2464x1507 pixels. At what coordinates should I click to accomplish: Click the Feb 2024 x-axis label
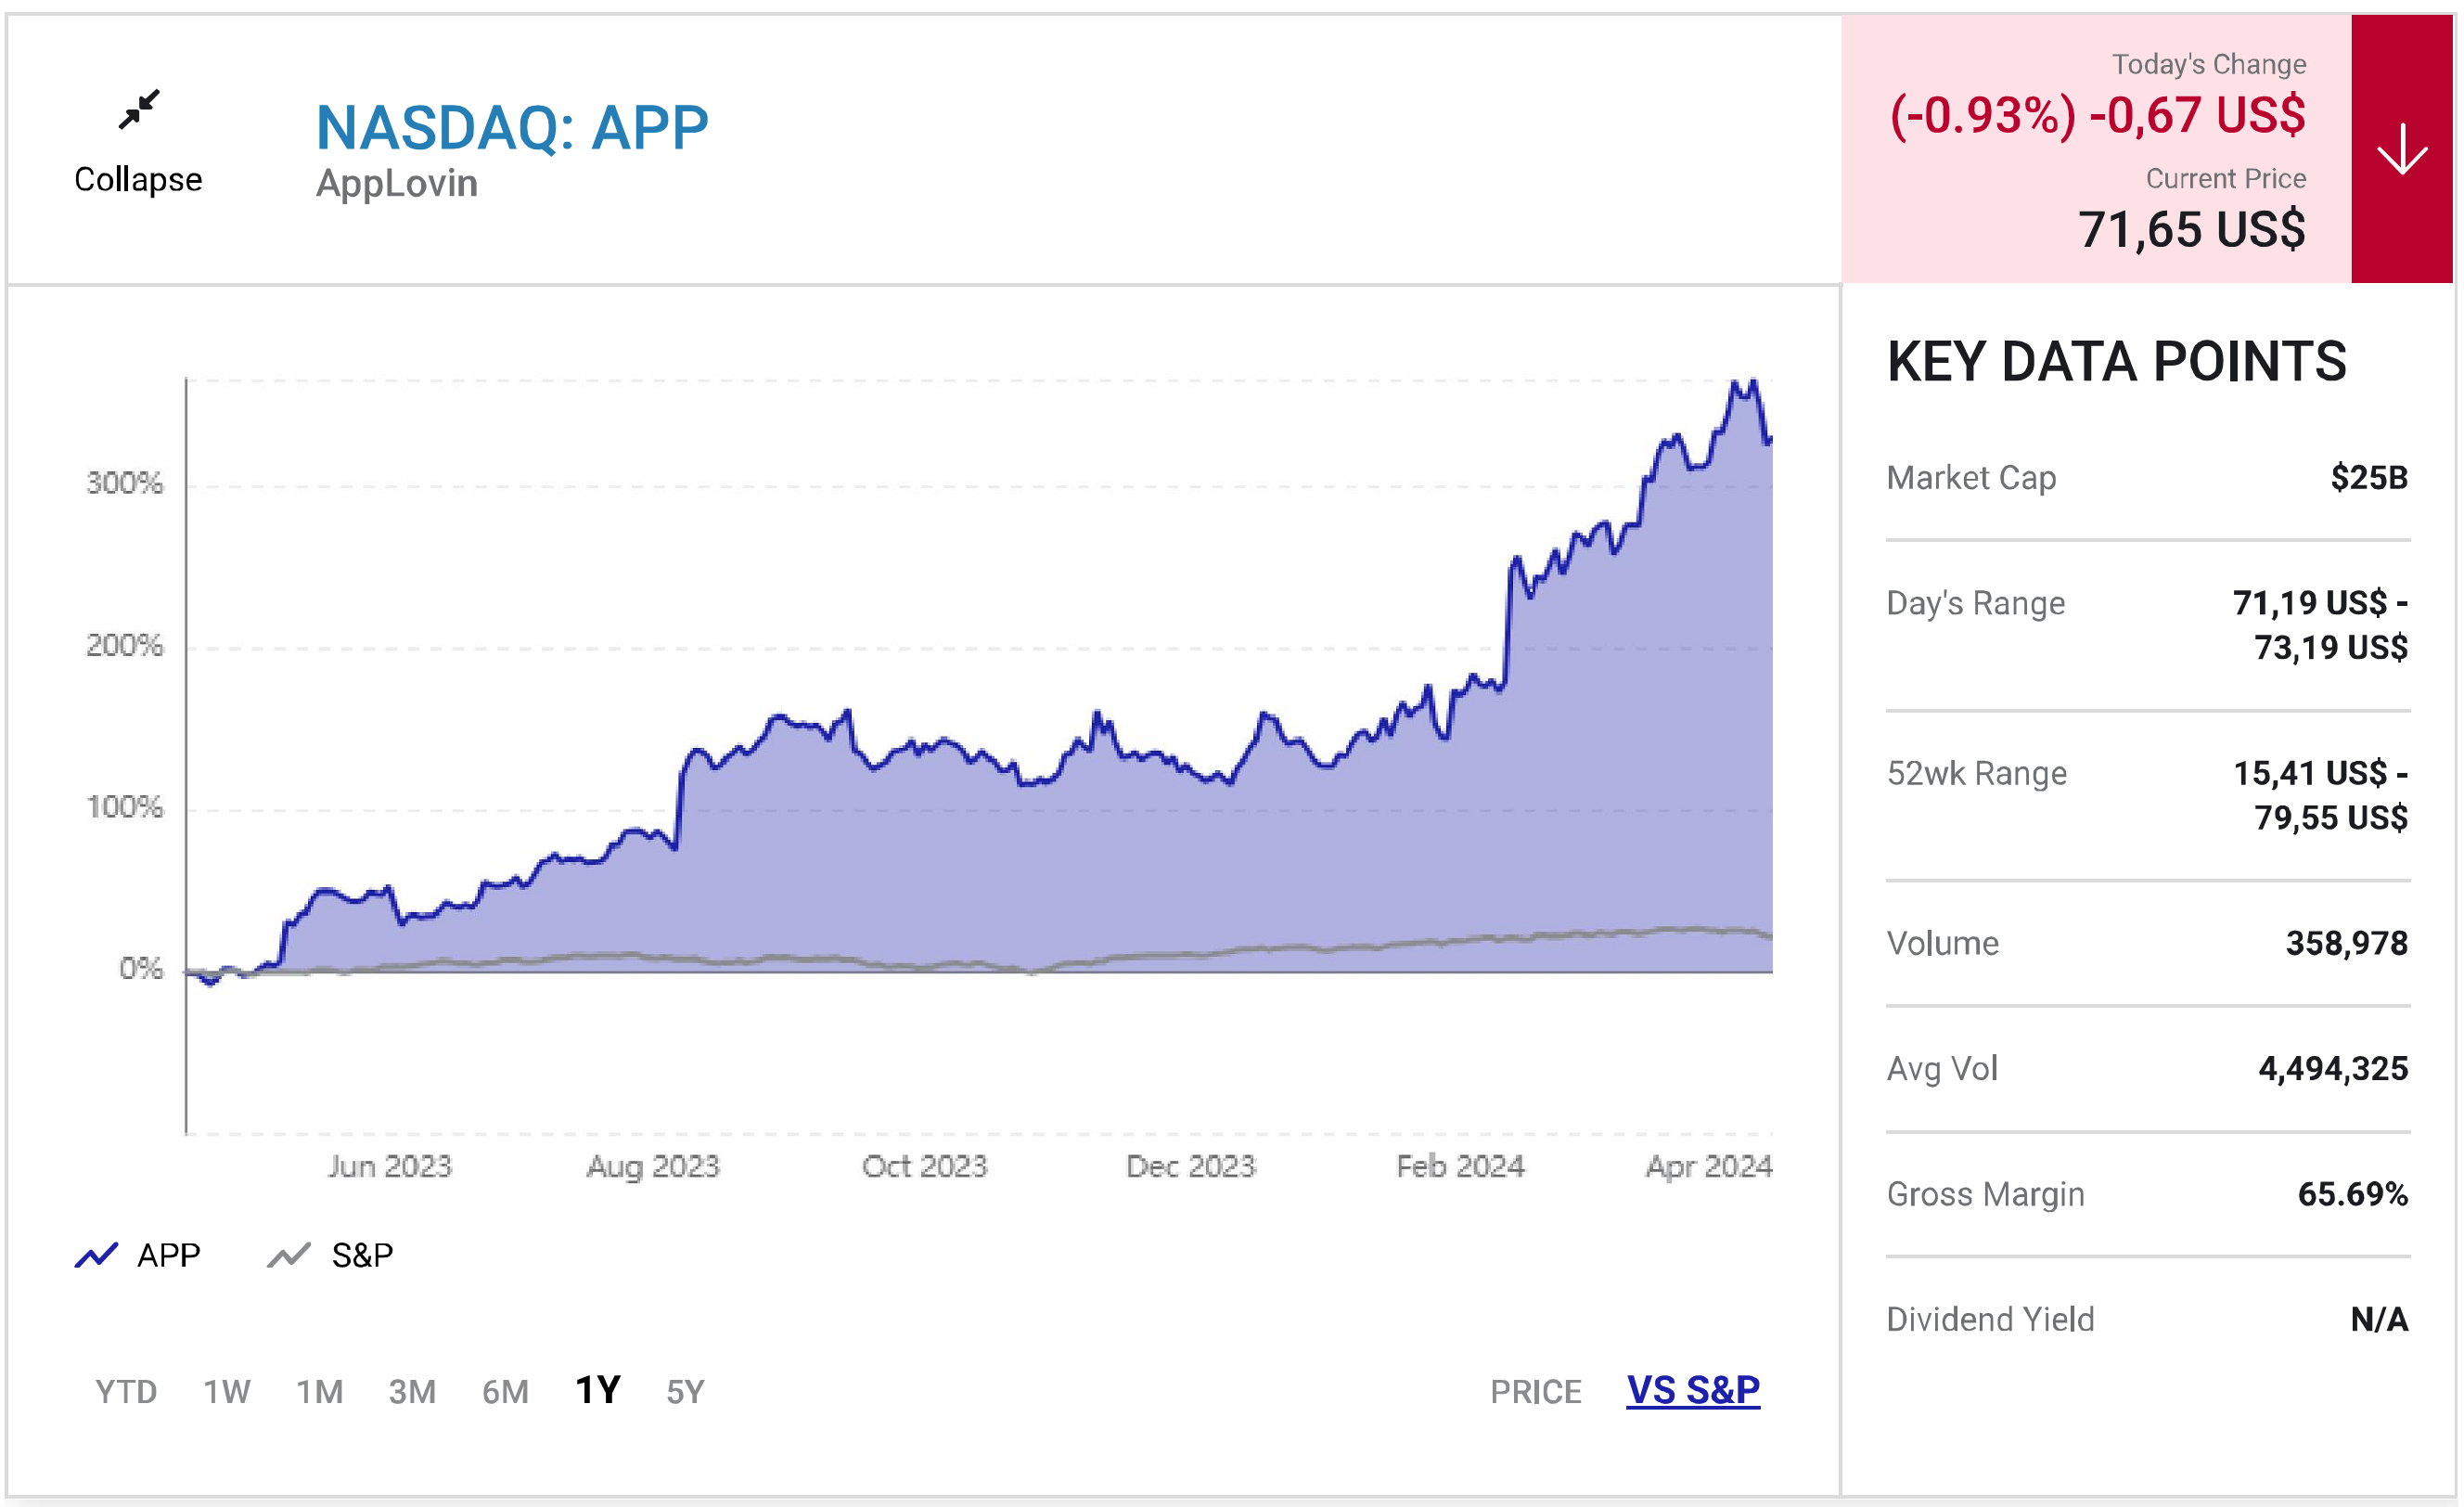[x=1460, y=1166]
